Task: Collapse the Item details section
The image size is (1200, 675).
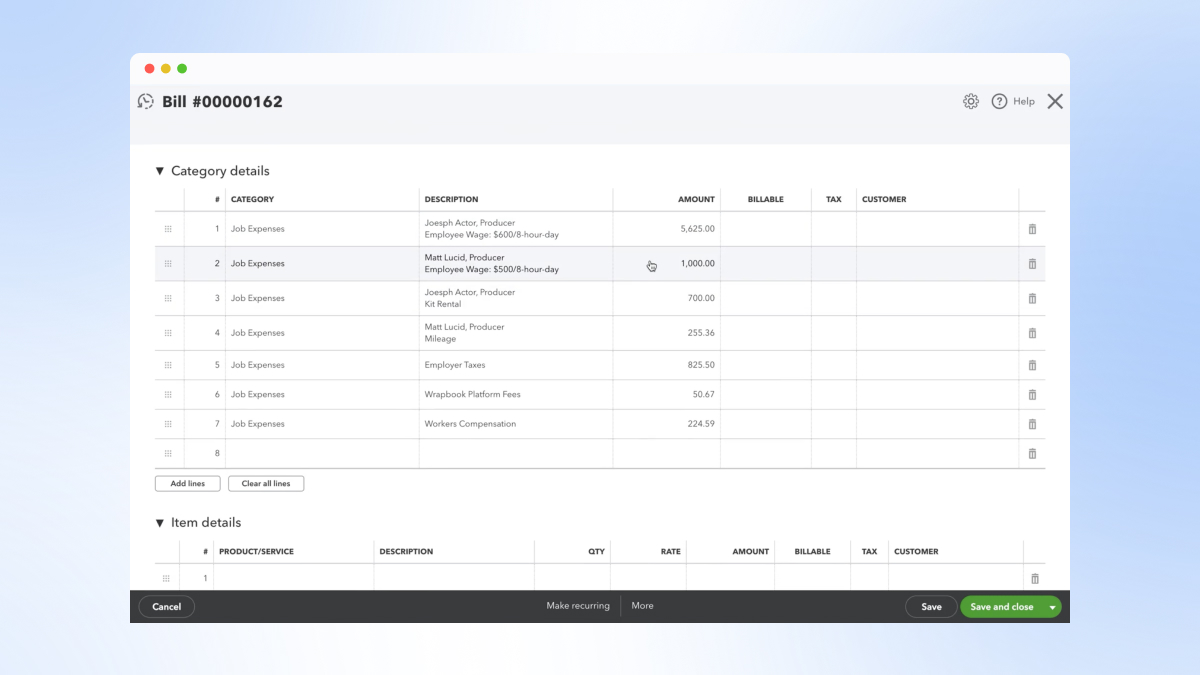Action: 160,522
